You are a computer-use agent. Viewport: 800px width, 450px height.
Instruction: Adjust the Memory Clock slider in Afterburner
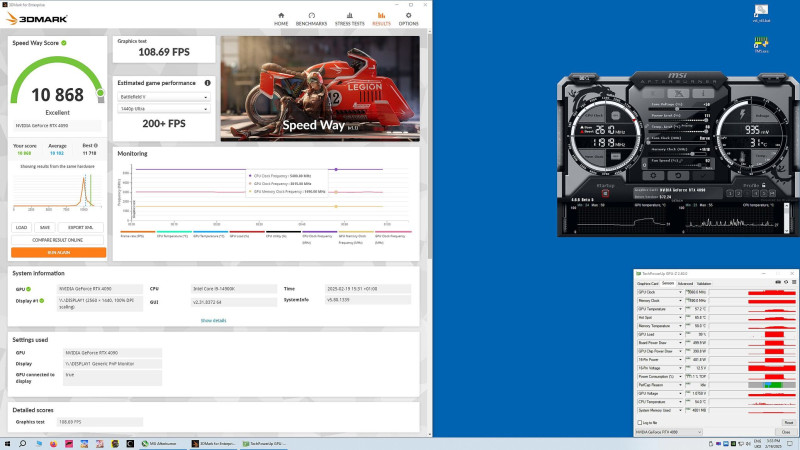(x=677, y=154)
